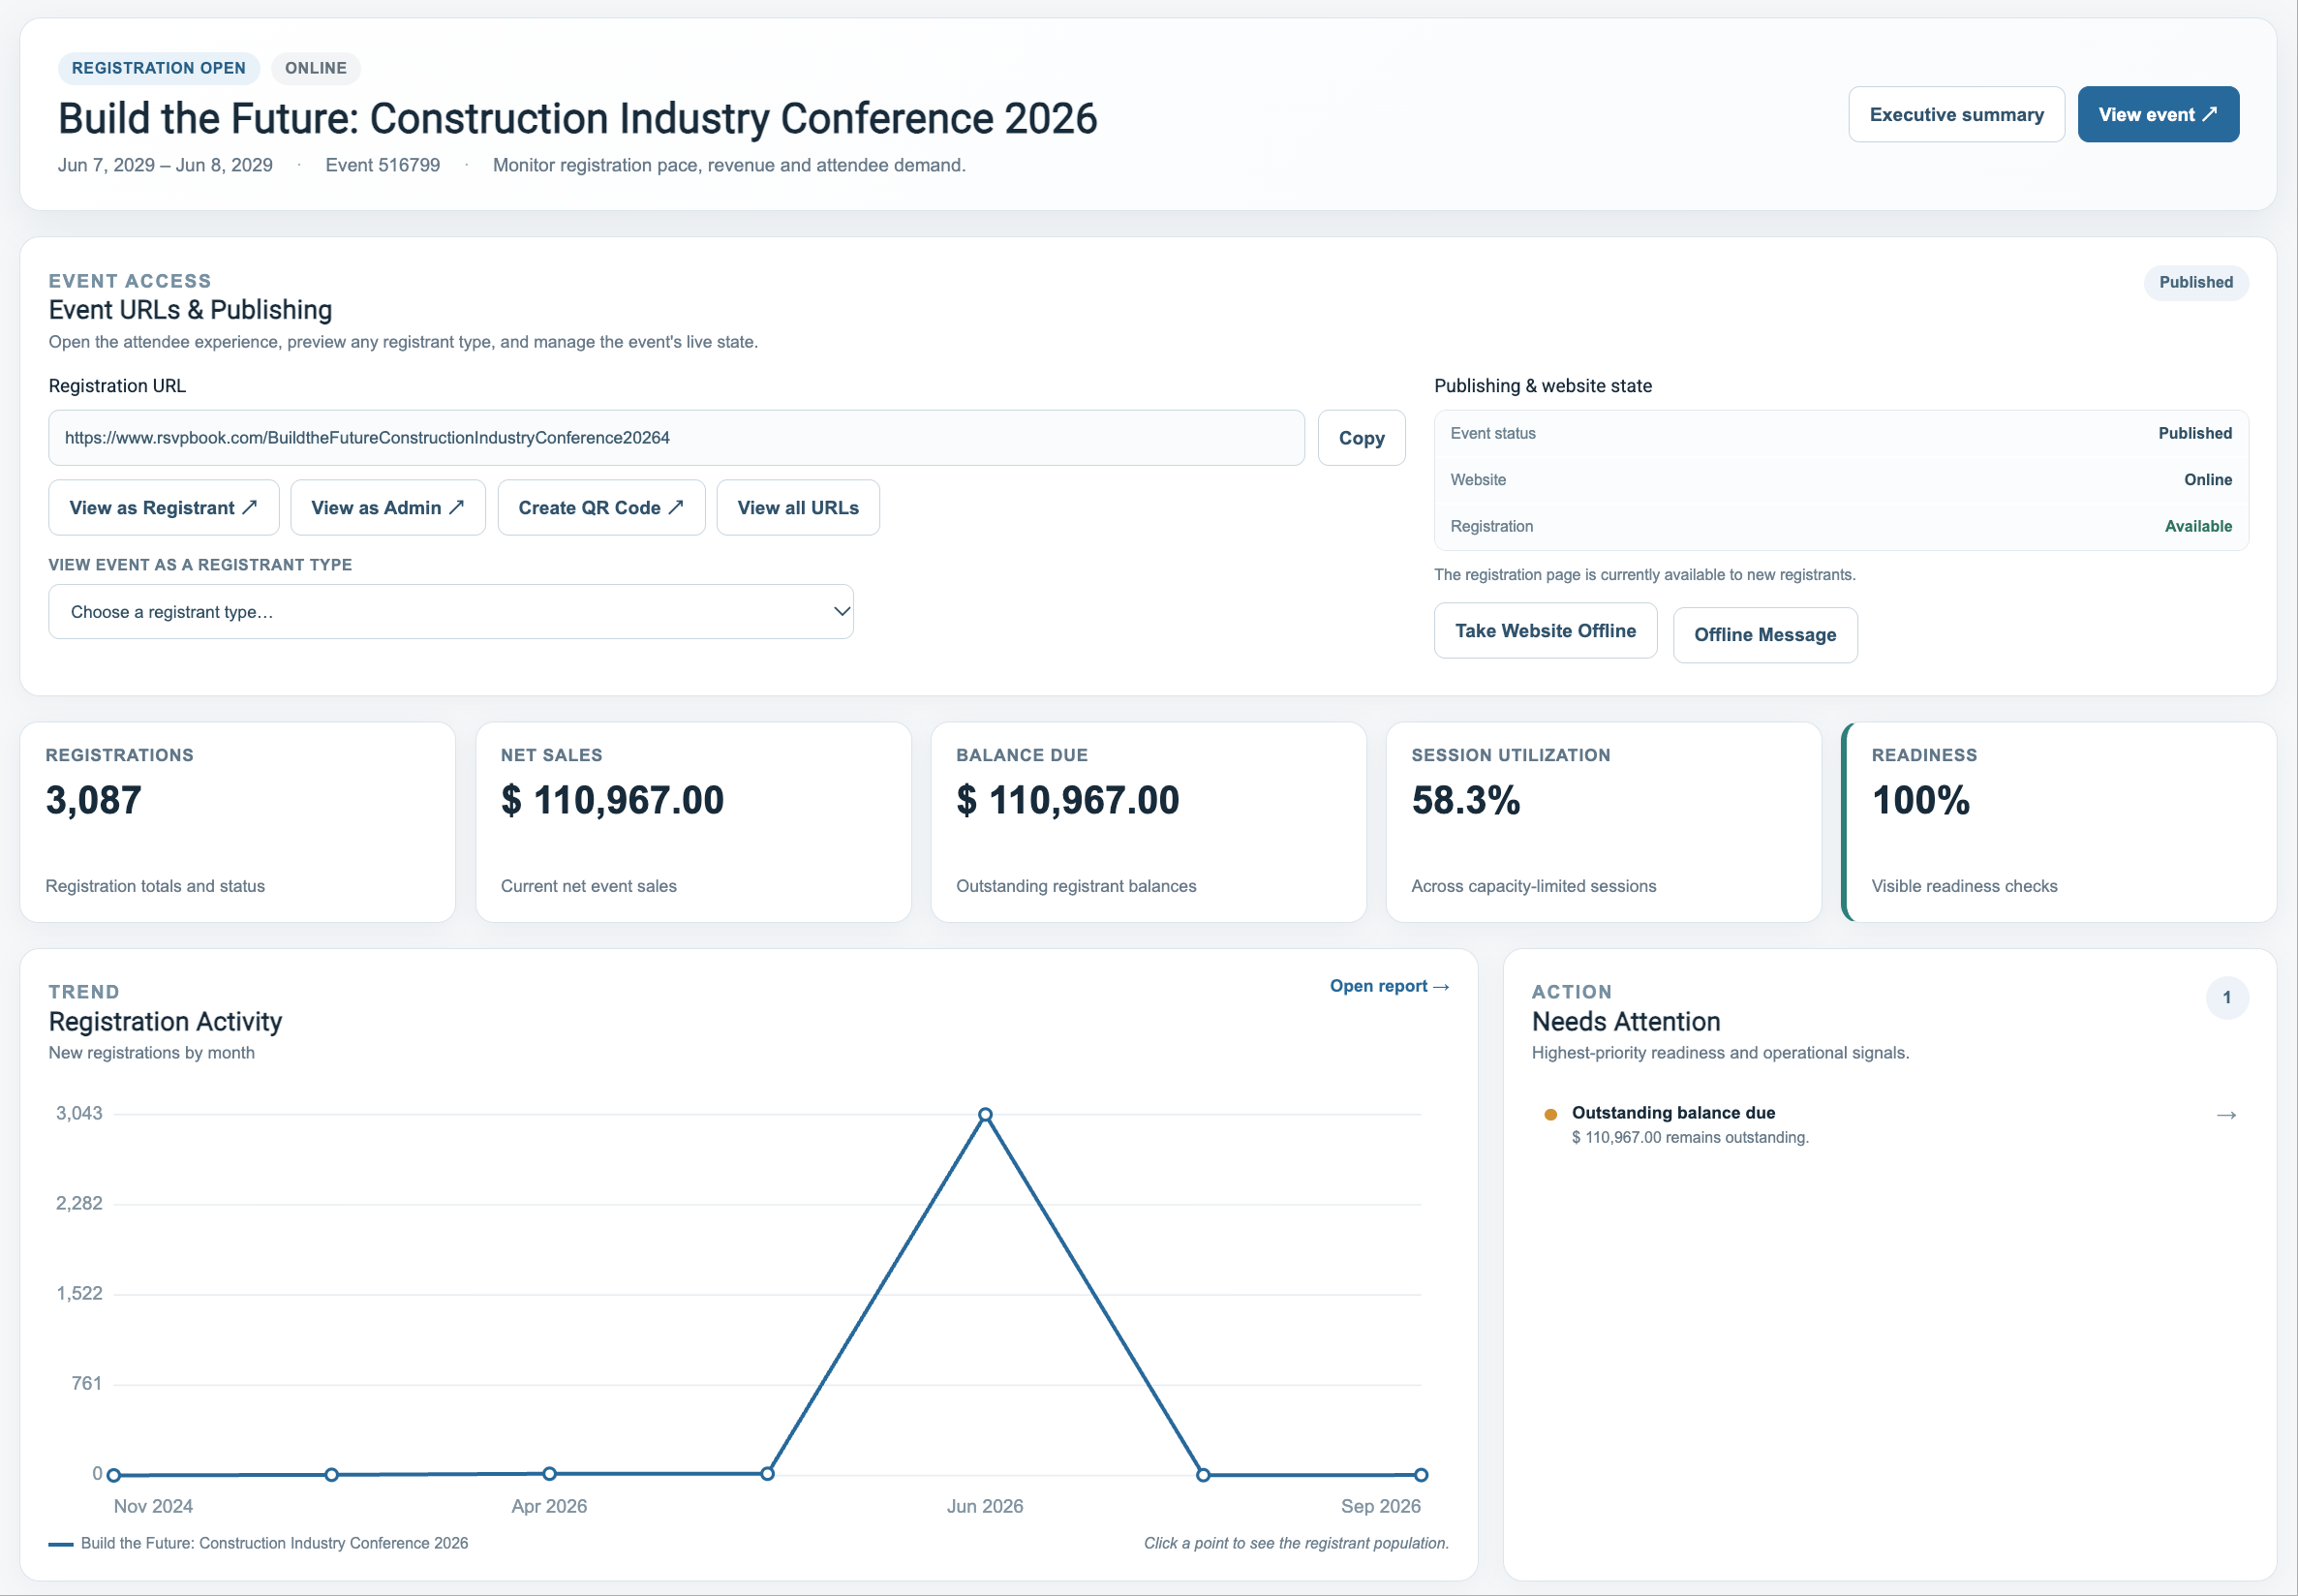This screenshot has width=2298, height=1596.
Task: Click the Sep 2026 chart data point
Action: 1421,1475
